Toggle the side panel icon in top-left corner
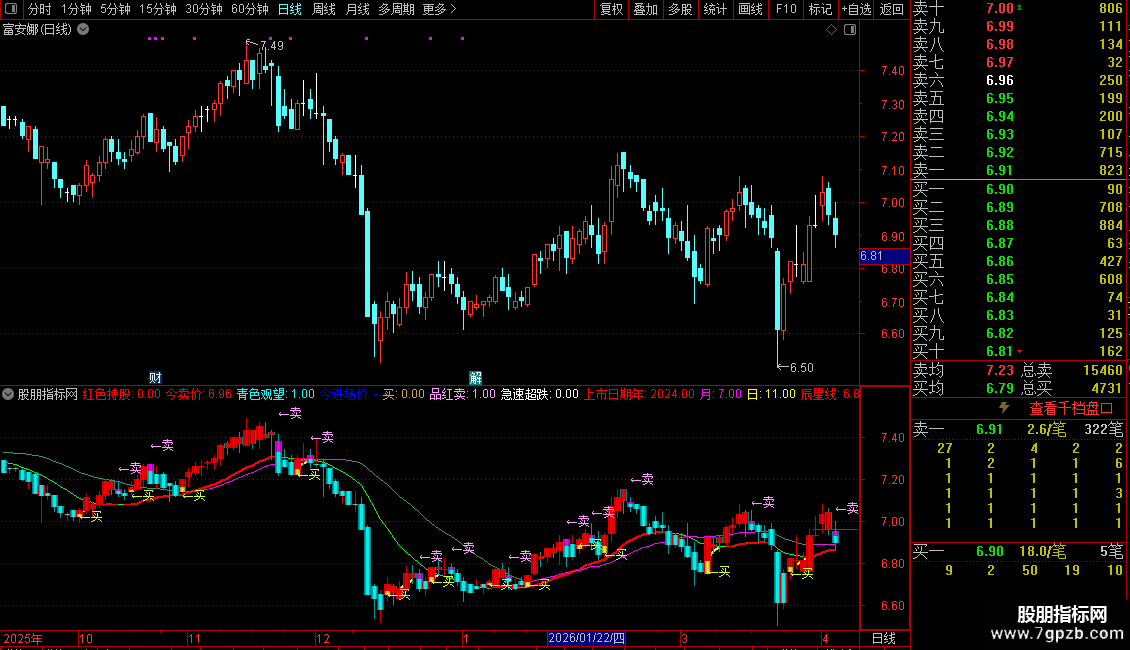1130x650 pixels. click(11, 9)
